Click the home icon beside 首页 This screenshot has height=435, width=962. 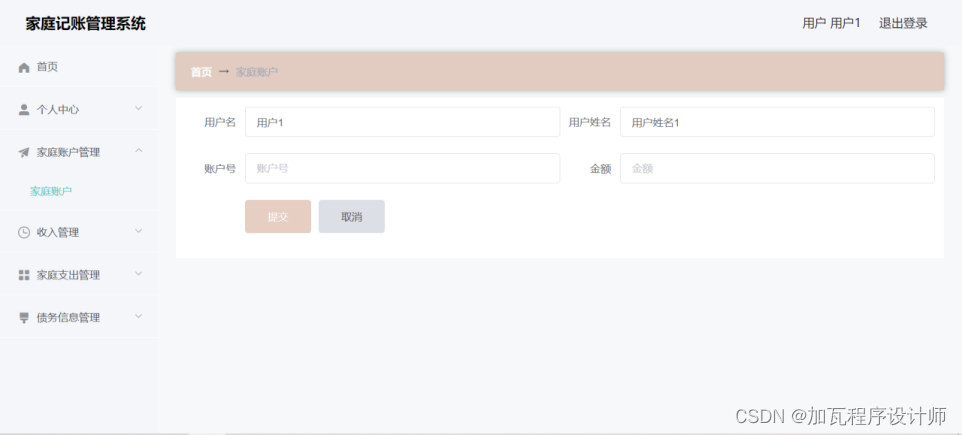[24, 67]
